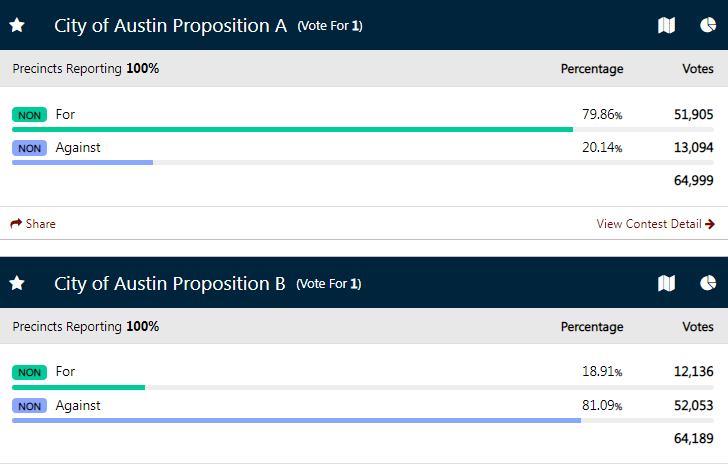This screenshot has width=728, height=467.
Task: Click the Share link text
Action: (x=40, y=224)
